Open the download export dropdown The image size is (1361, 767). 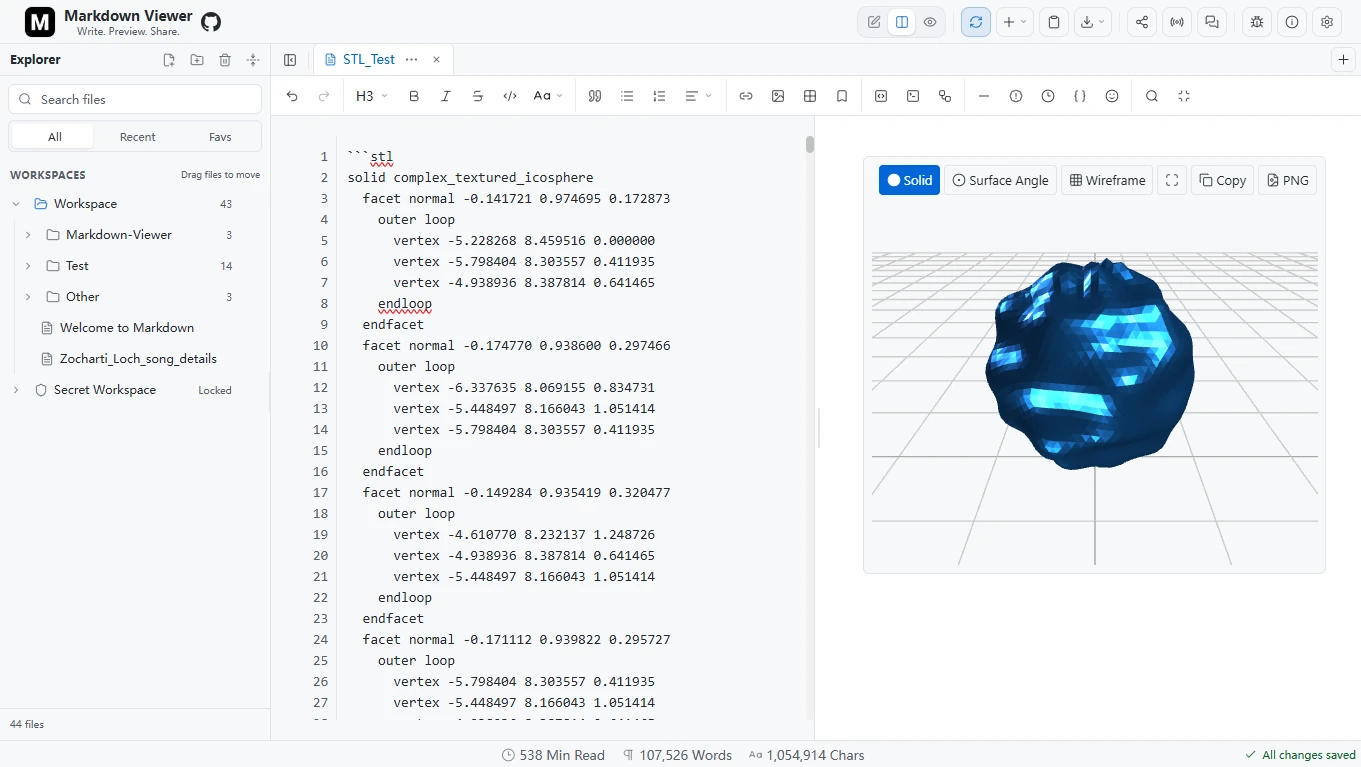point(1093,22)
